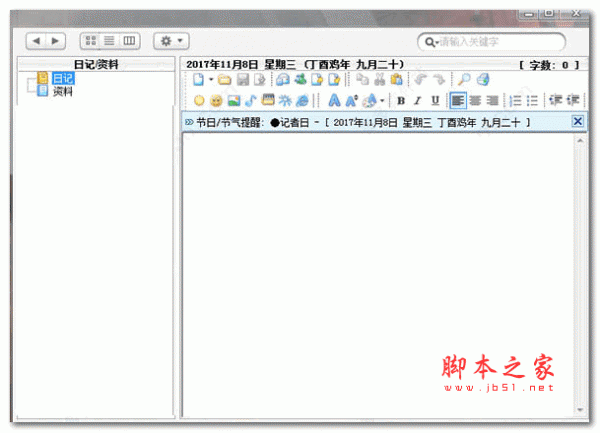The width and height of the screenshot is (600, 433).
Task: Go forward with the right arrow button
Action: [x=55, y=41]
